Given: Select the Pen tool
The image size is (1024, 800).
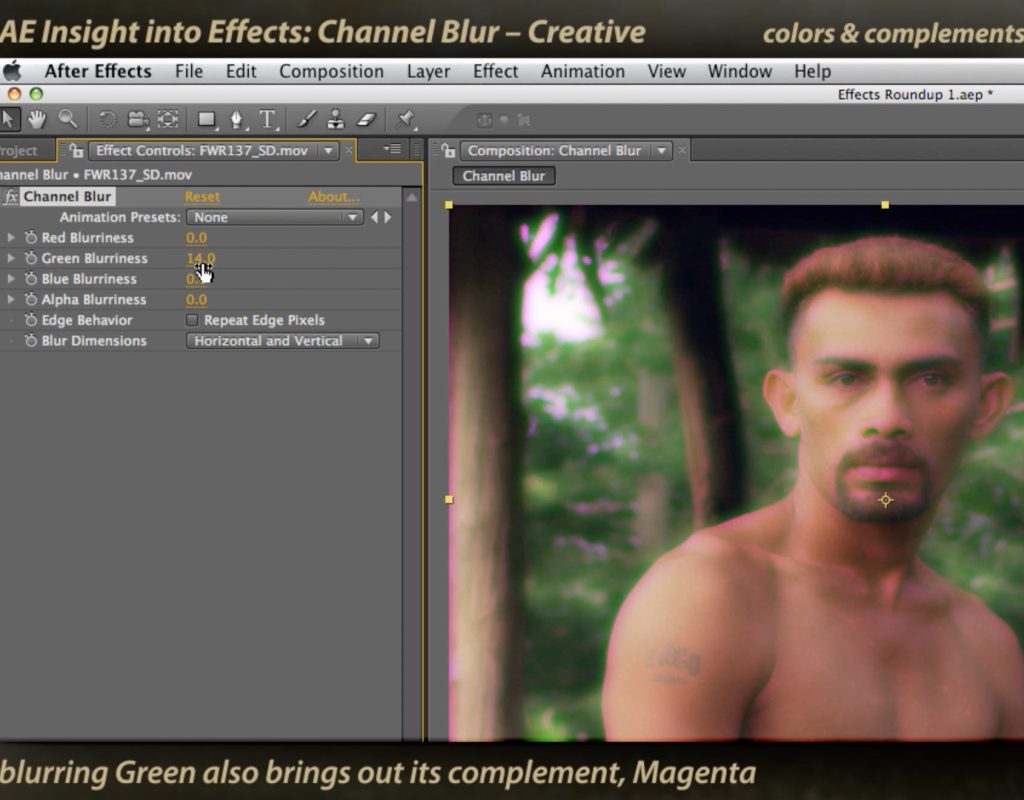Looking at the screenshot, I should [x=237, y=120].
